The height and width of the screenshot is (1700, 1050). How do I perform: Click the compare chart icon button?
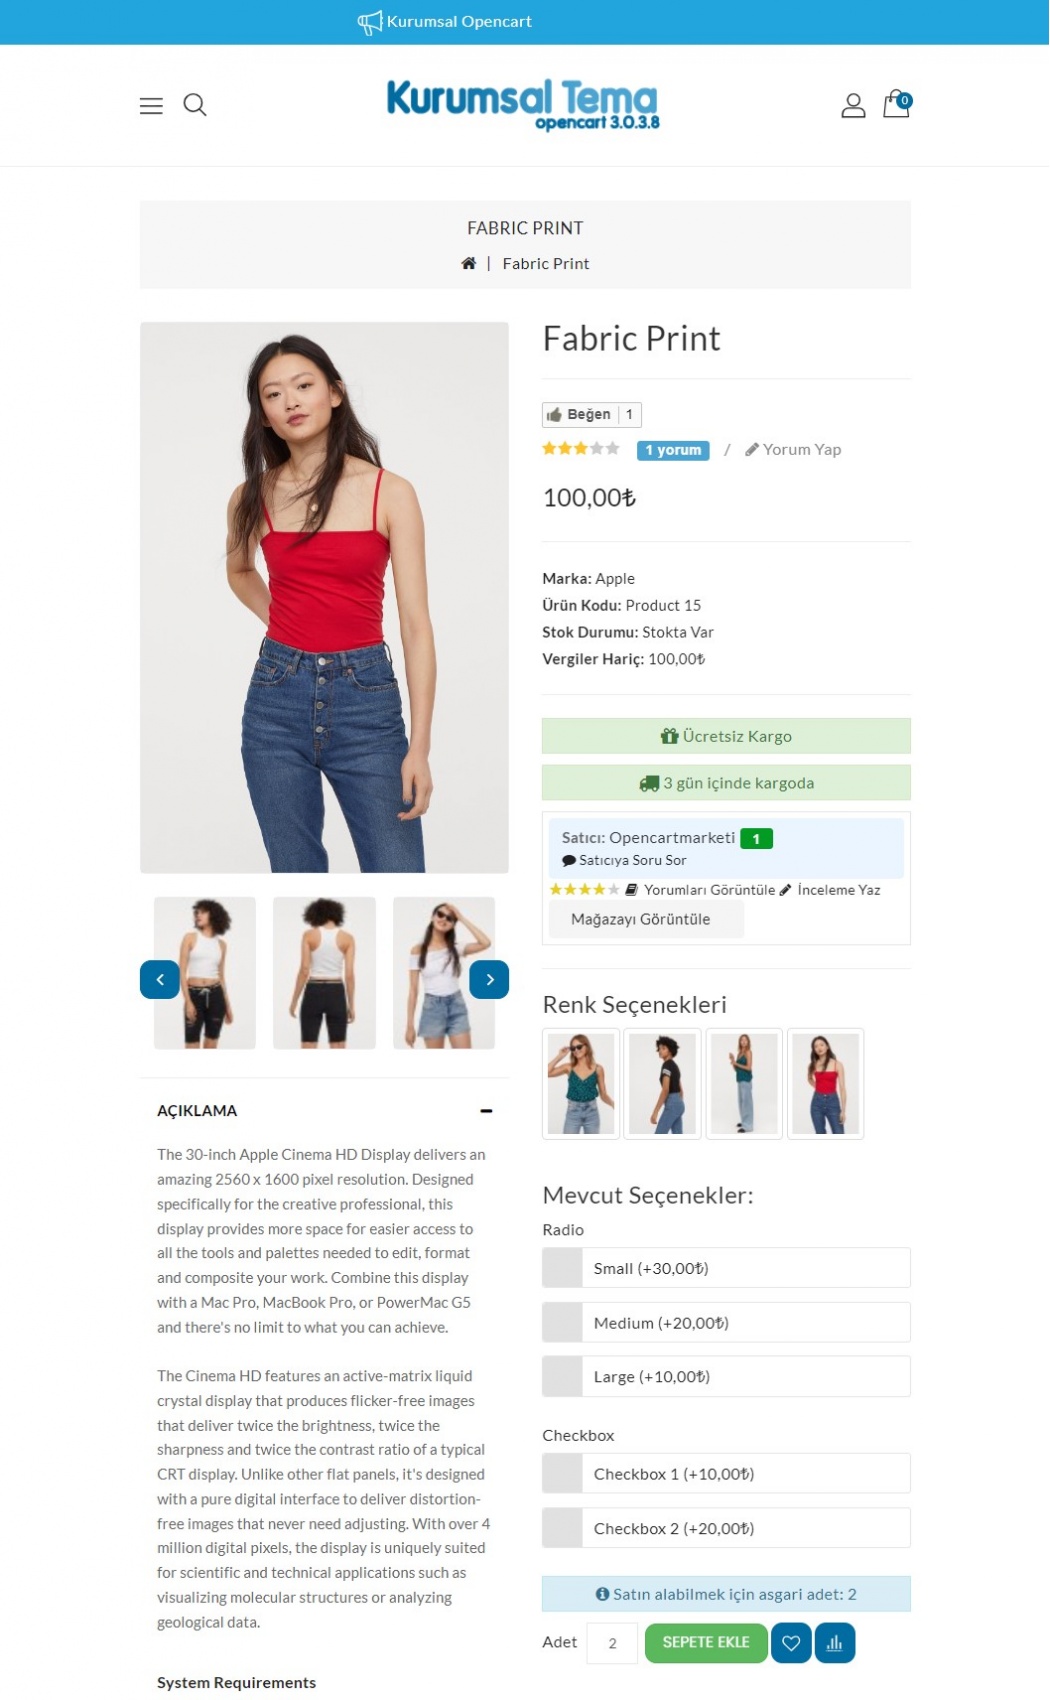click(x=835, y=1643)
